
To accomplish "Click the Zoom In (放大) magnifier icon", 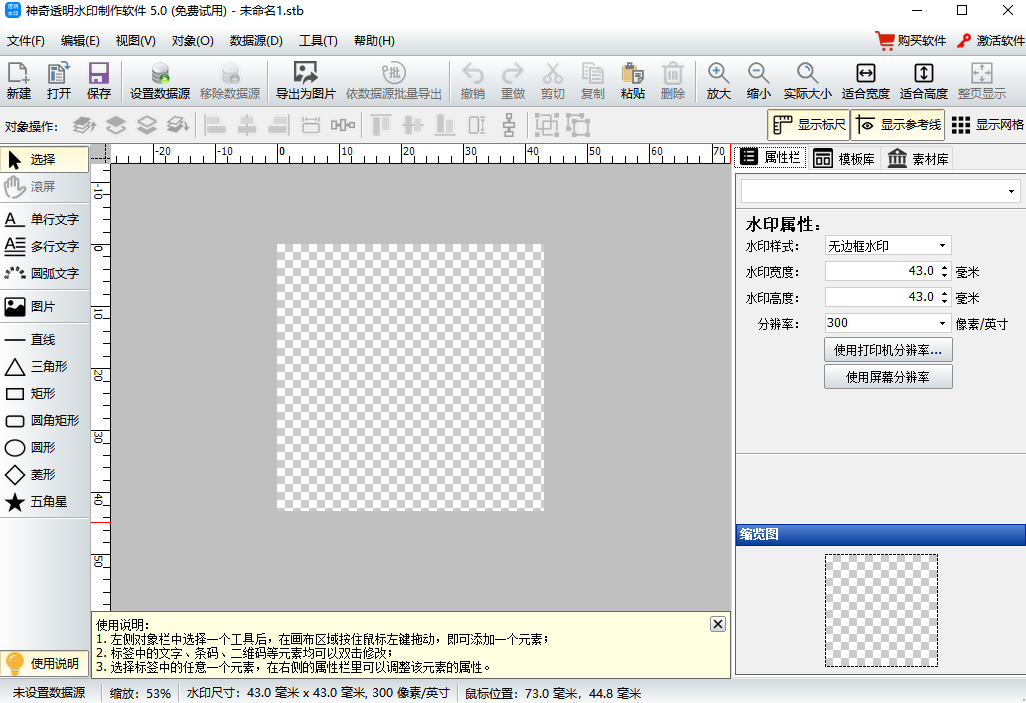I will click(718, 80).
